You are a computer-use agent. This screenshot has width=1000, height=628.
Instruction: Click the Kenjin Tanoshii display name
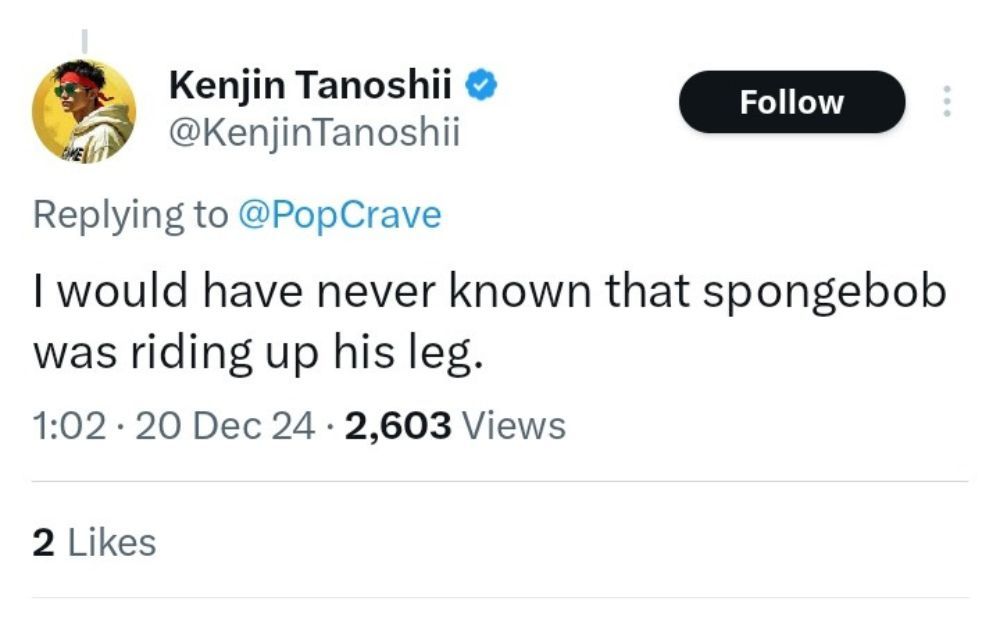click(313, 86)
